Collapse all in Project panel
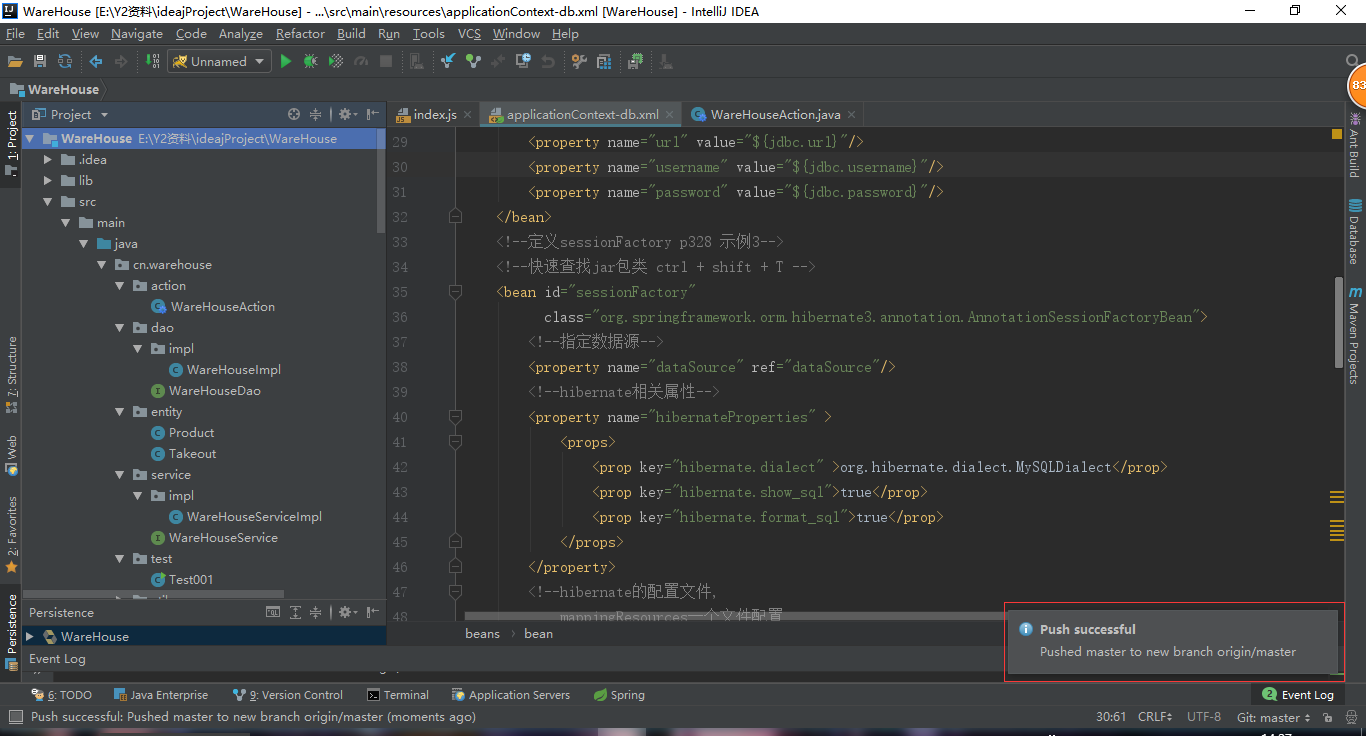This screenshot has height=736, width=1366. (316, 114)
